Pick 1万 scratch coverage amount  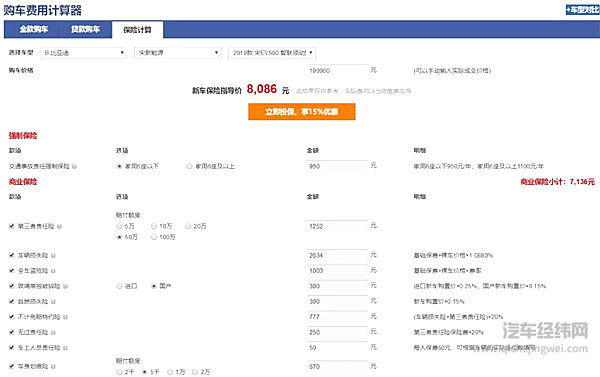(170, 372)
